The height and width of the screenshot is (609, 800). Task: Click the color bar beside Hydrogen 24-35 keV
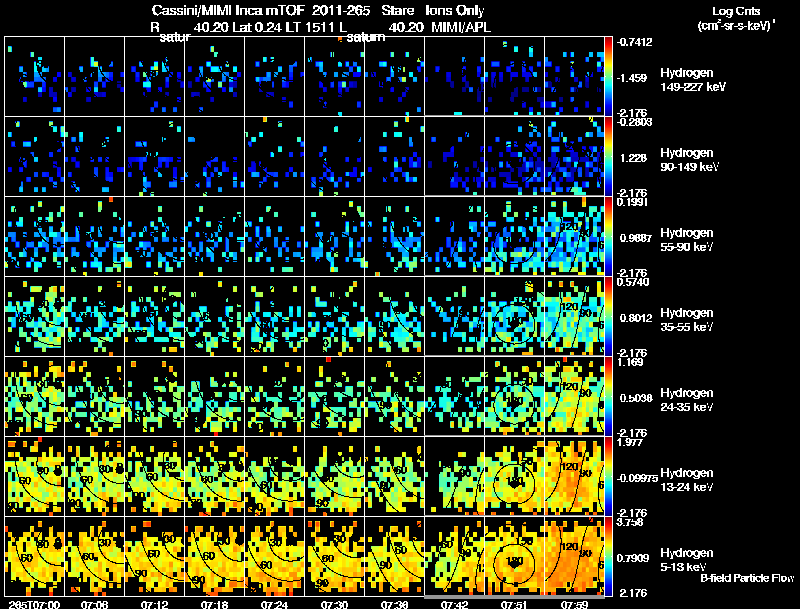[x=608, y=397]
